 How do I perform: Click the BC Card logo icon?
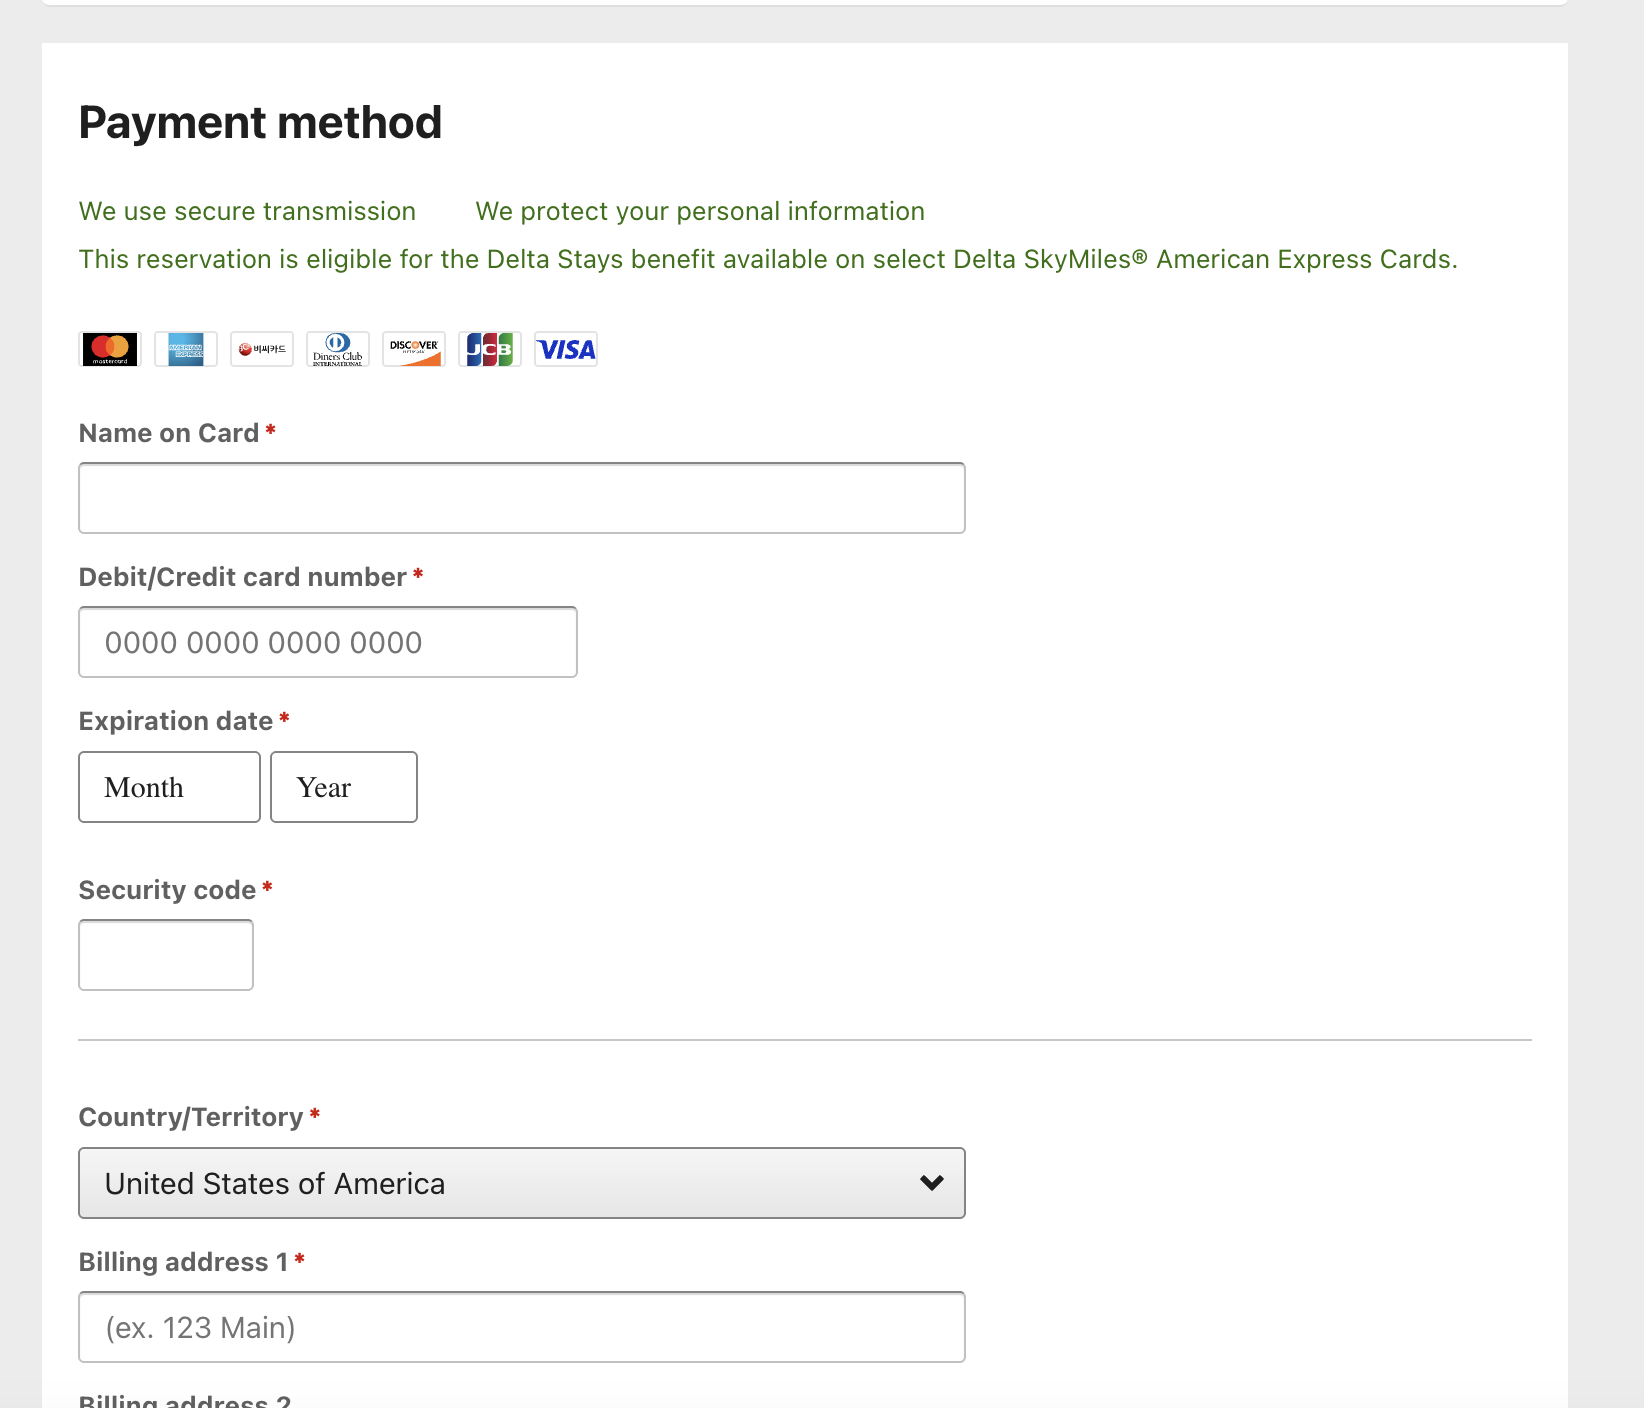(x=262, y=349)
